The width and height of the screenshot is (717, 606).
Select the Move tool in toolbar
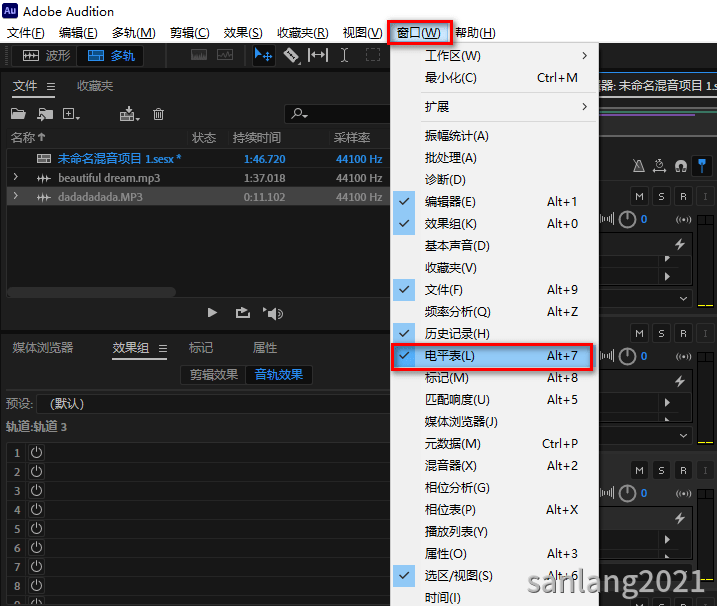pyautogui.click(x=263, y=56)
